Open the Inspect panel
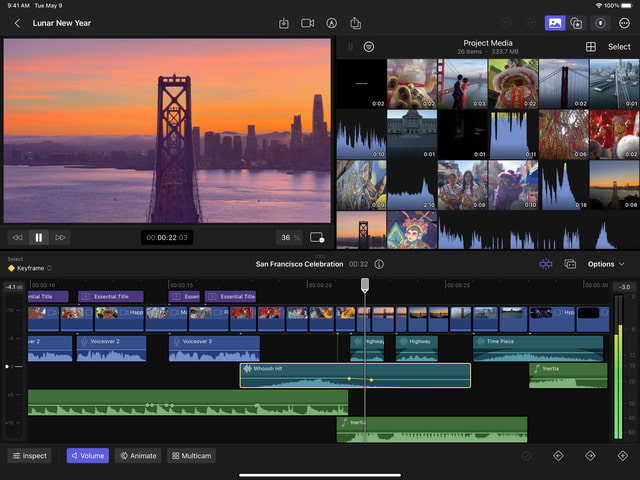The image size is (640, 480). click(x=29, y=456)
